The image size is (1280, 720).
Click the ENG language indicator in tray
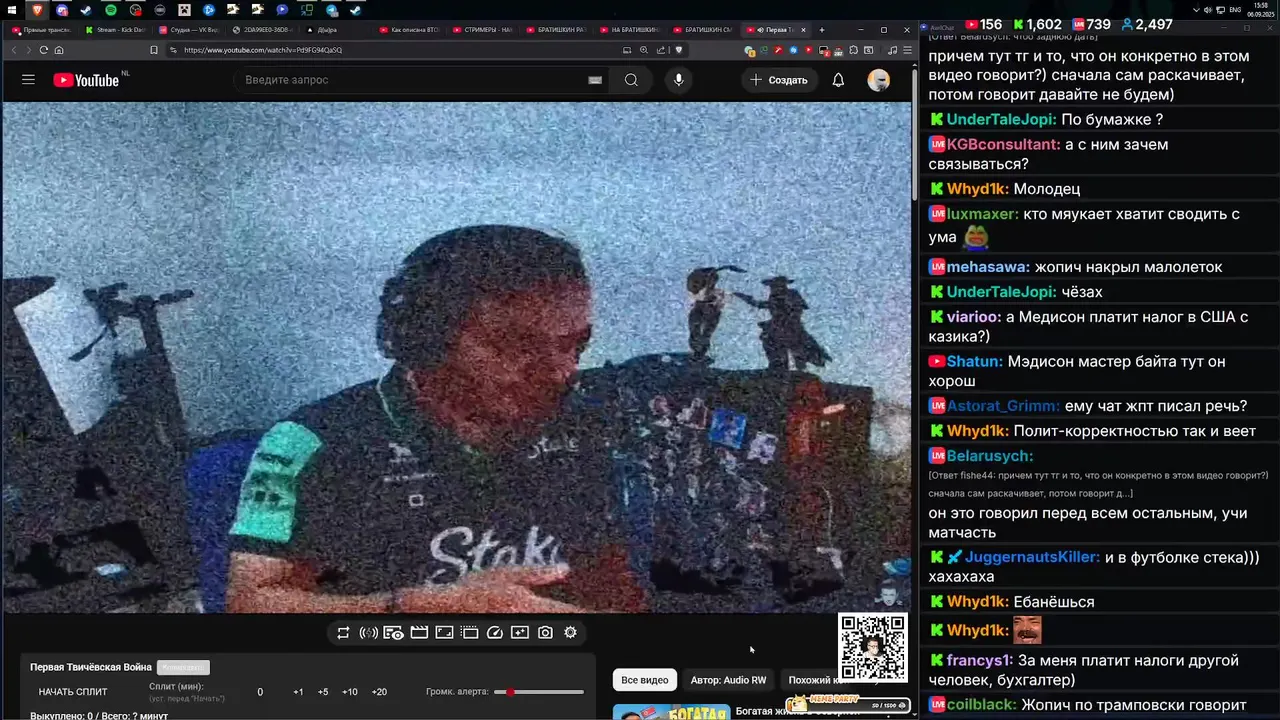1235,10
